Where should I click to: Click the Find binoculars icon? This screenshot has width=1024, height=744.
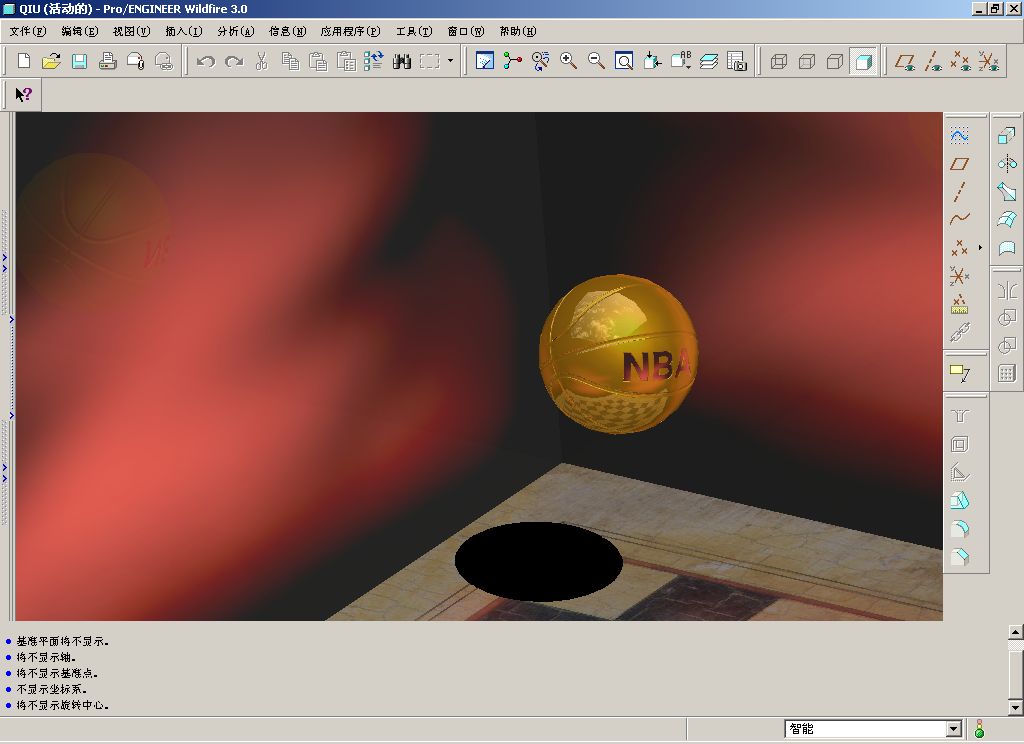[x=402, y=62]
